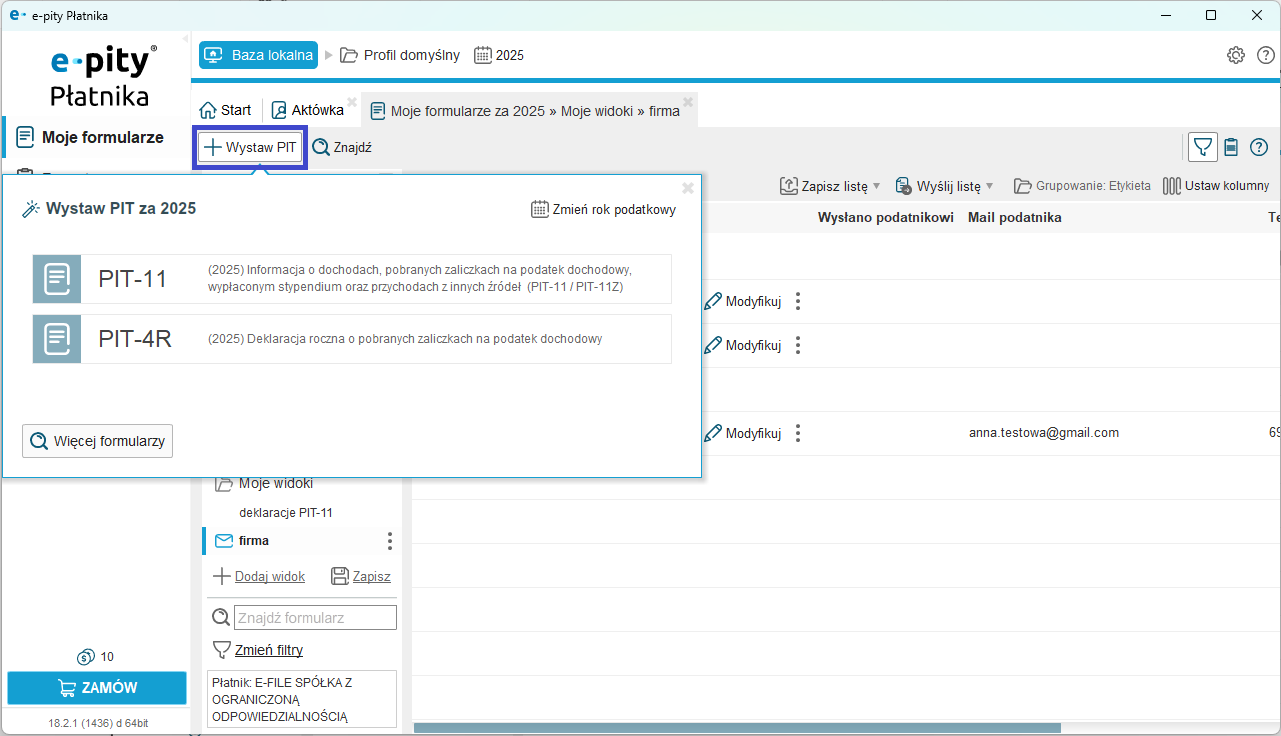The height and width of the screenshot is (736, 1281).
Task: Close the Wystaw PIT popup panel
Action: [687, 188]
